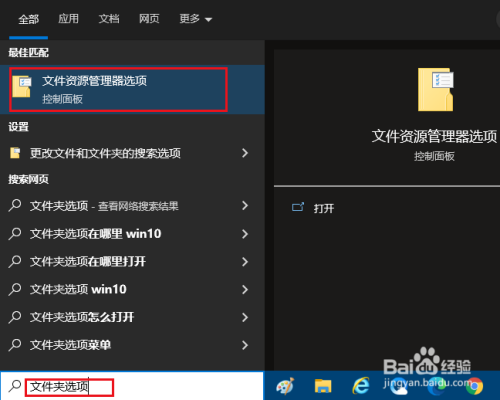Select suggestion 文件夹选项 win10
The image size is (500, 400).
[x=132, y=289]
